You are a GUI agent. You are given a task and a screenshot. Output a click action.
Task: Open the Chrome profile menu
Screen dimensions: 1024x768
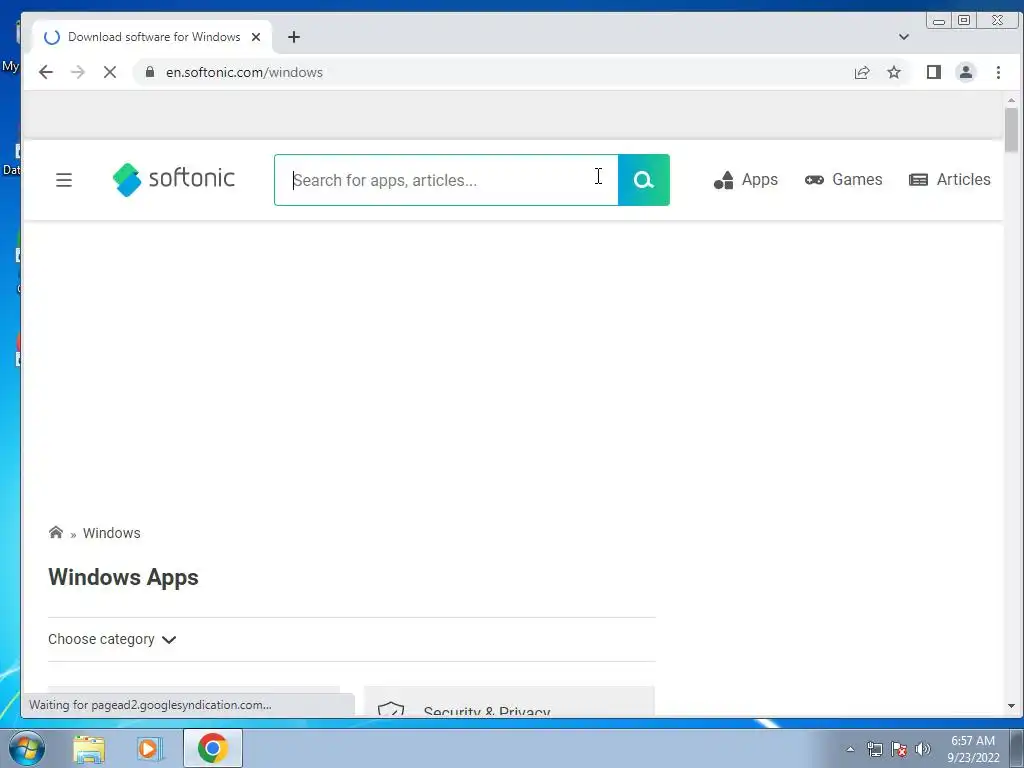click(966, 72)
